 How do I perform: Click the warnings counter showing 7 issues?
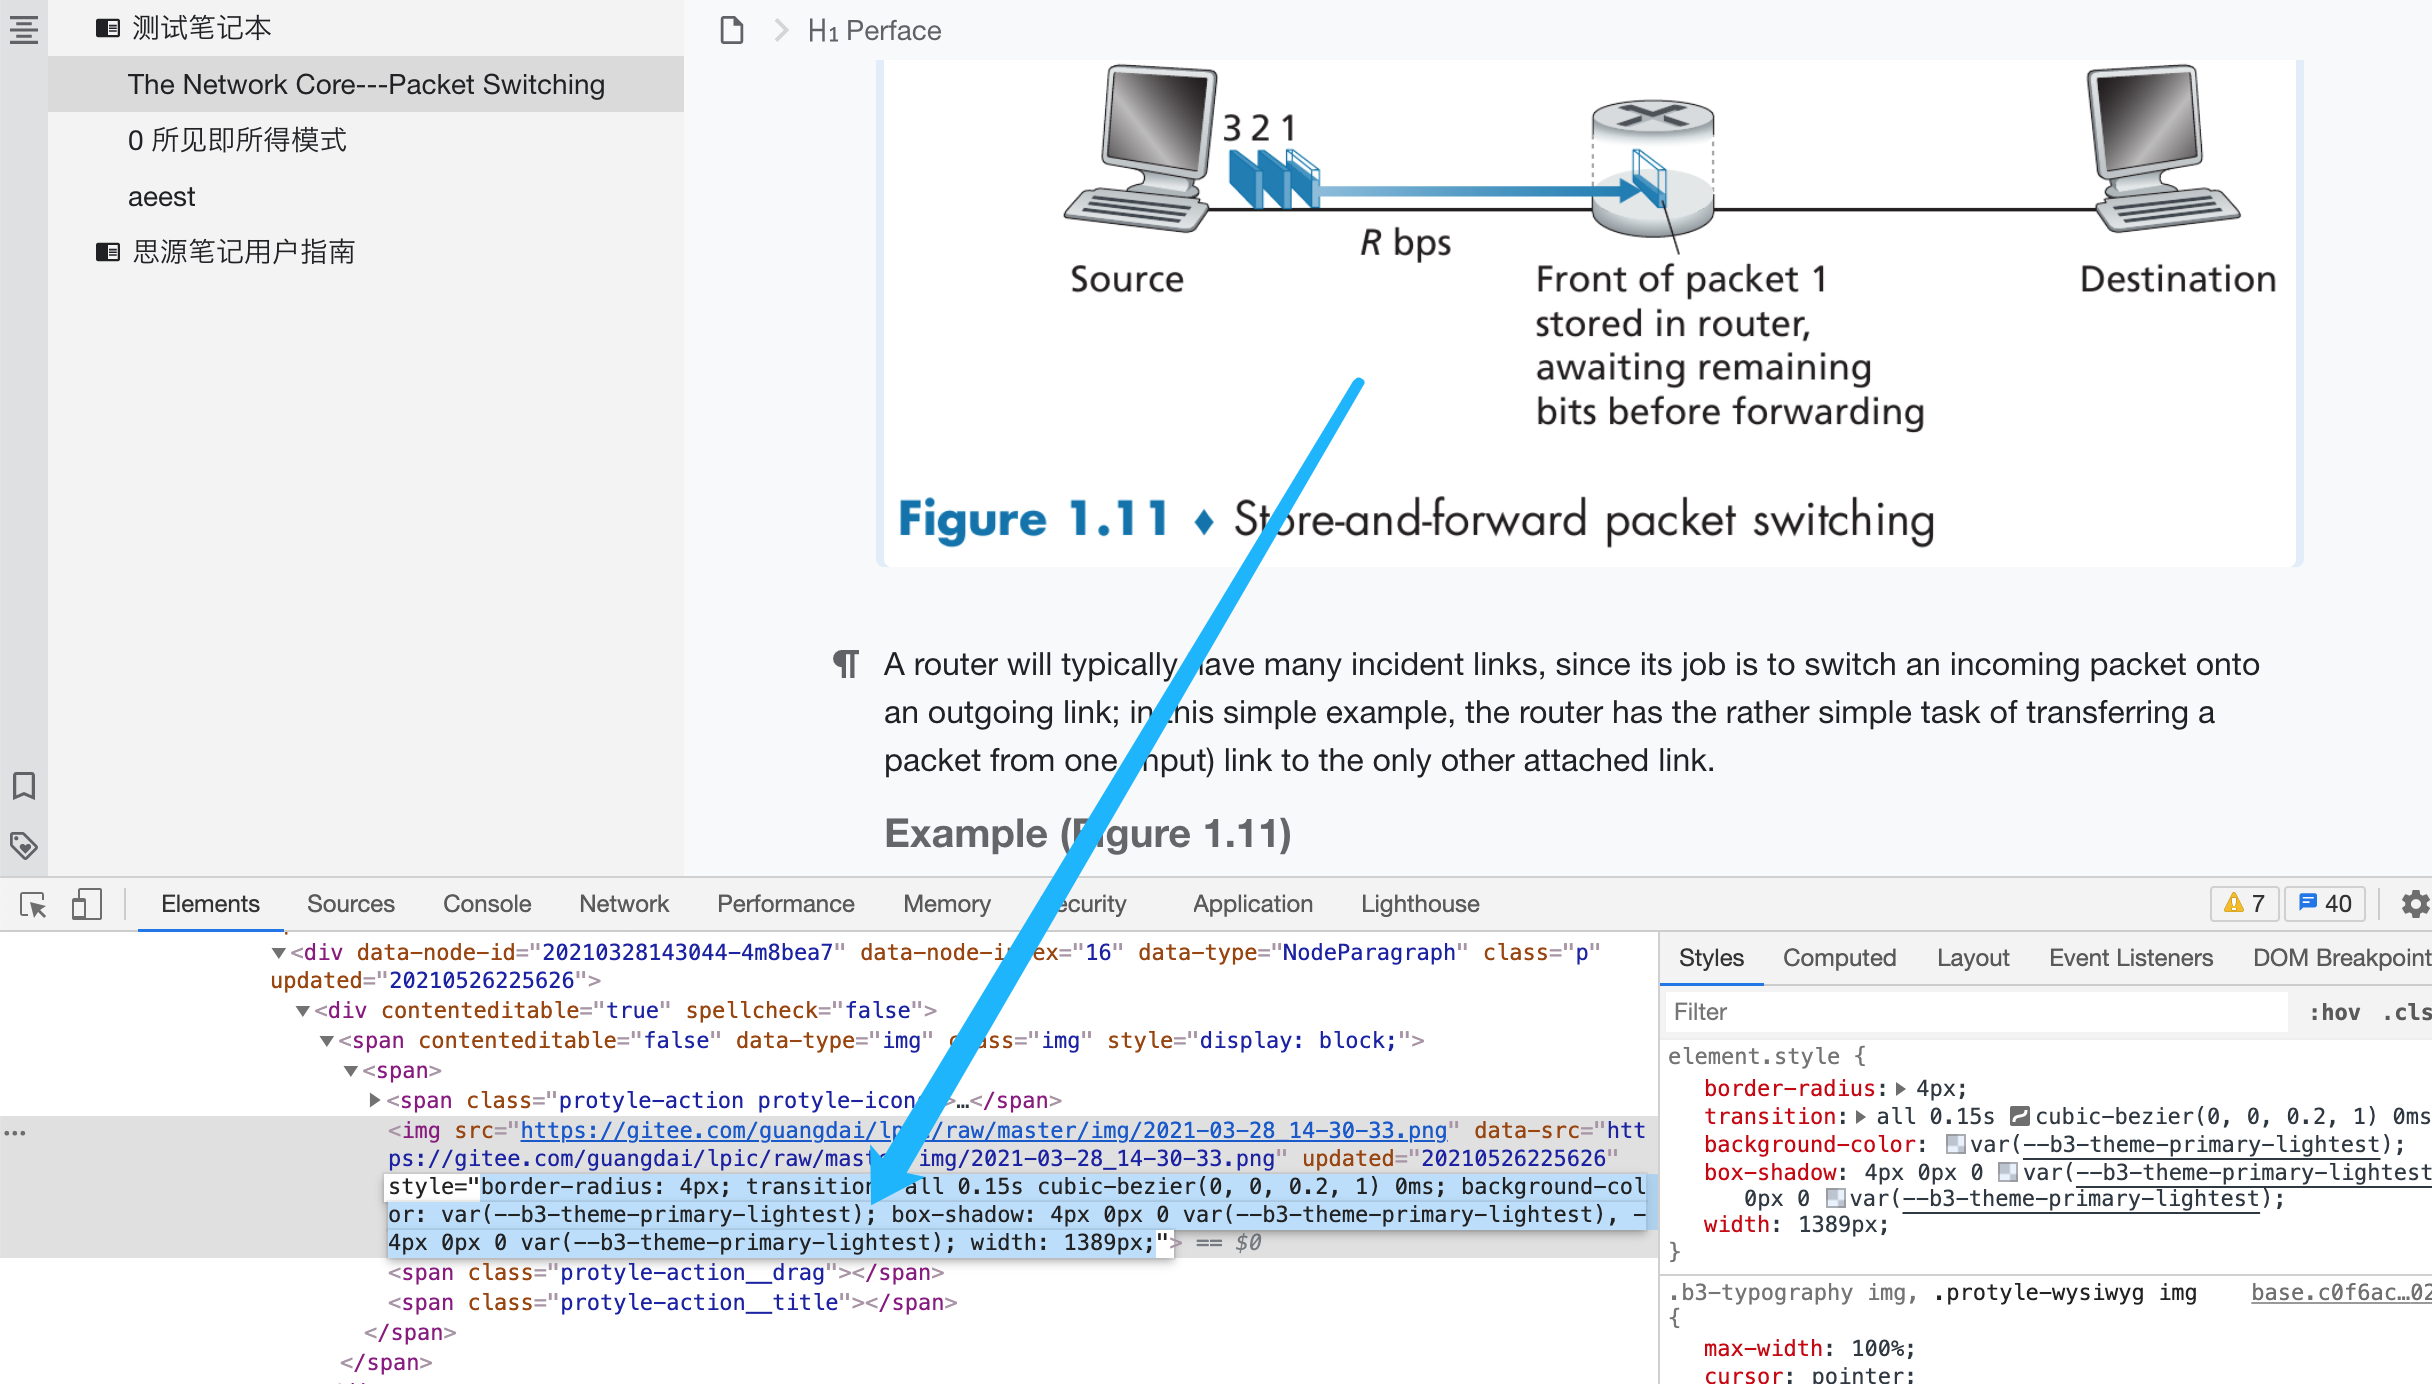click(x=2244, y=903)
